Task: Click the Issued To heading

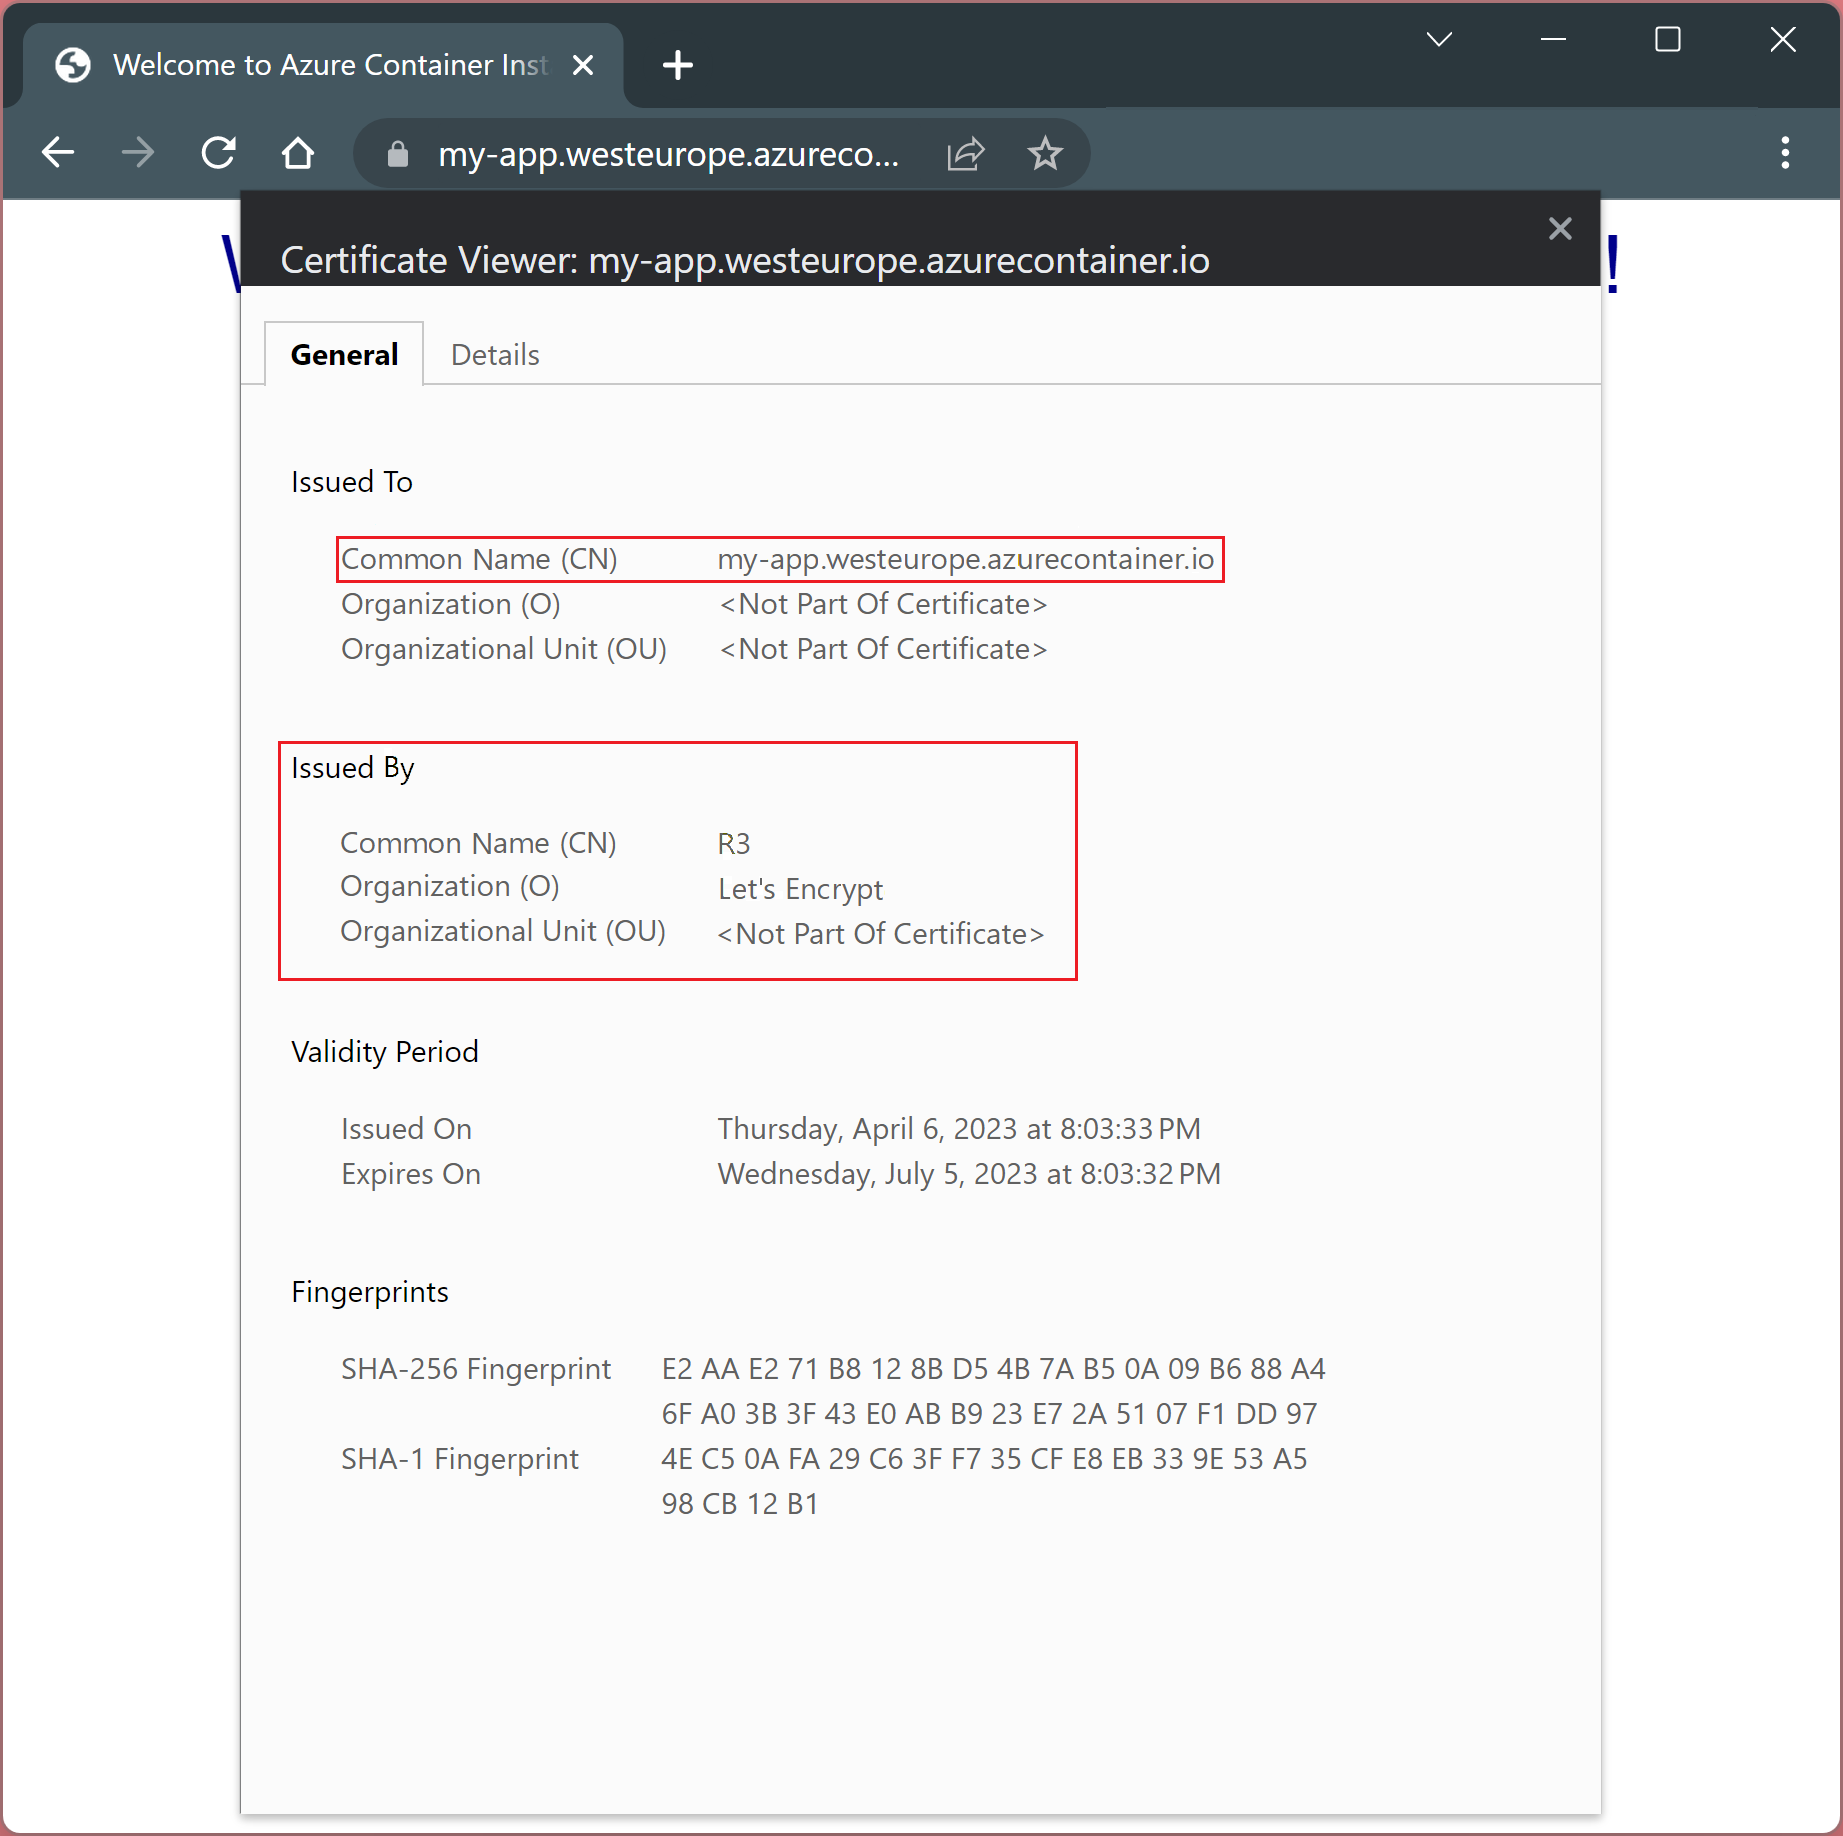Action: (x=351, y=482)
